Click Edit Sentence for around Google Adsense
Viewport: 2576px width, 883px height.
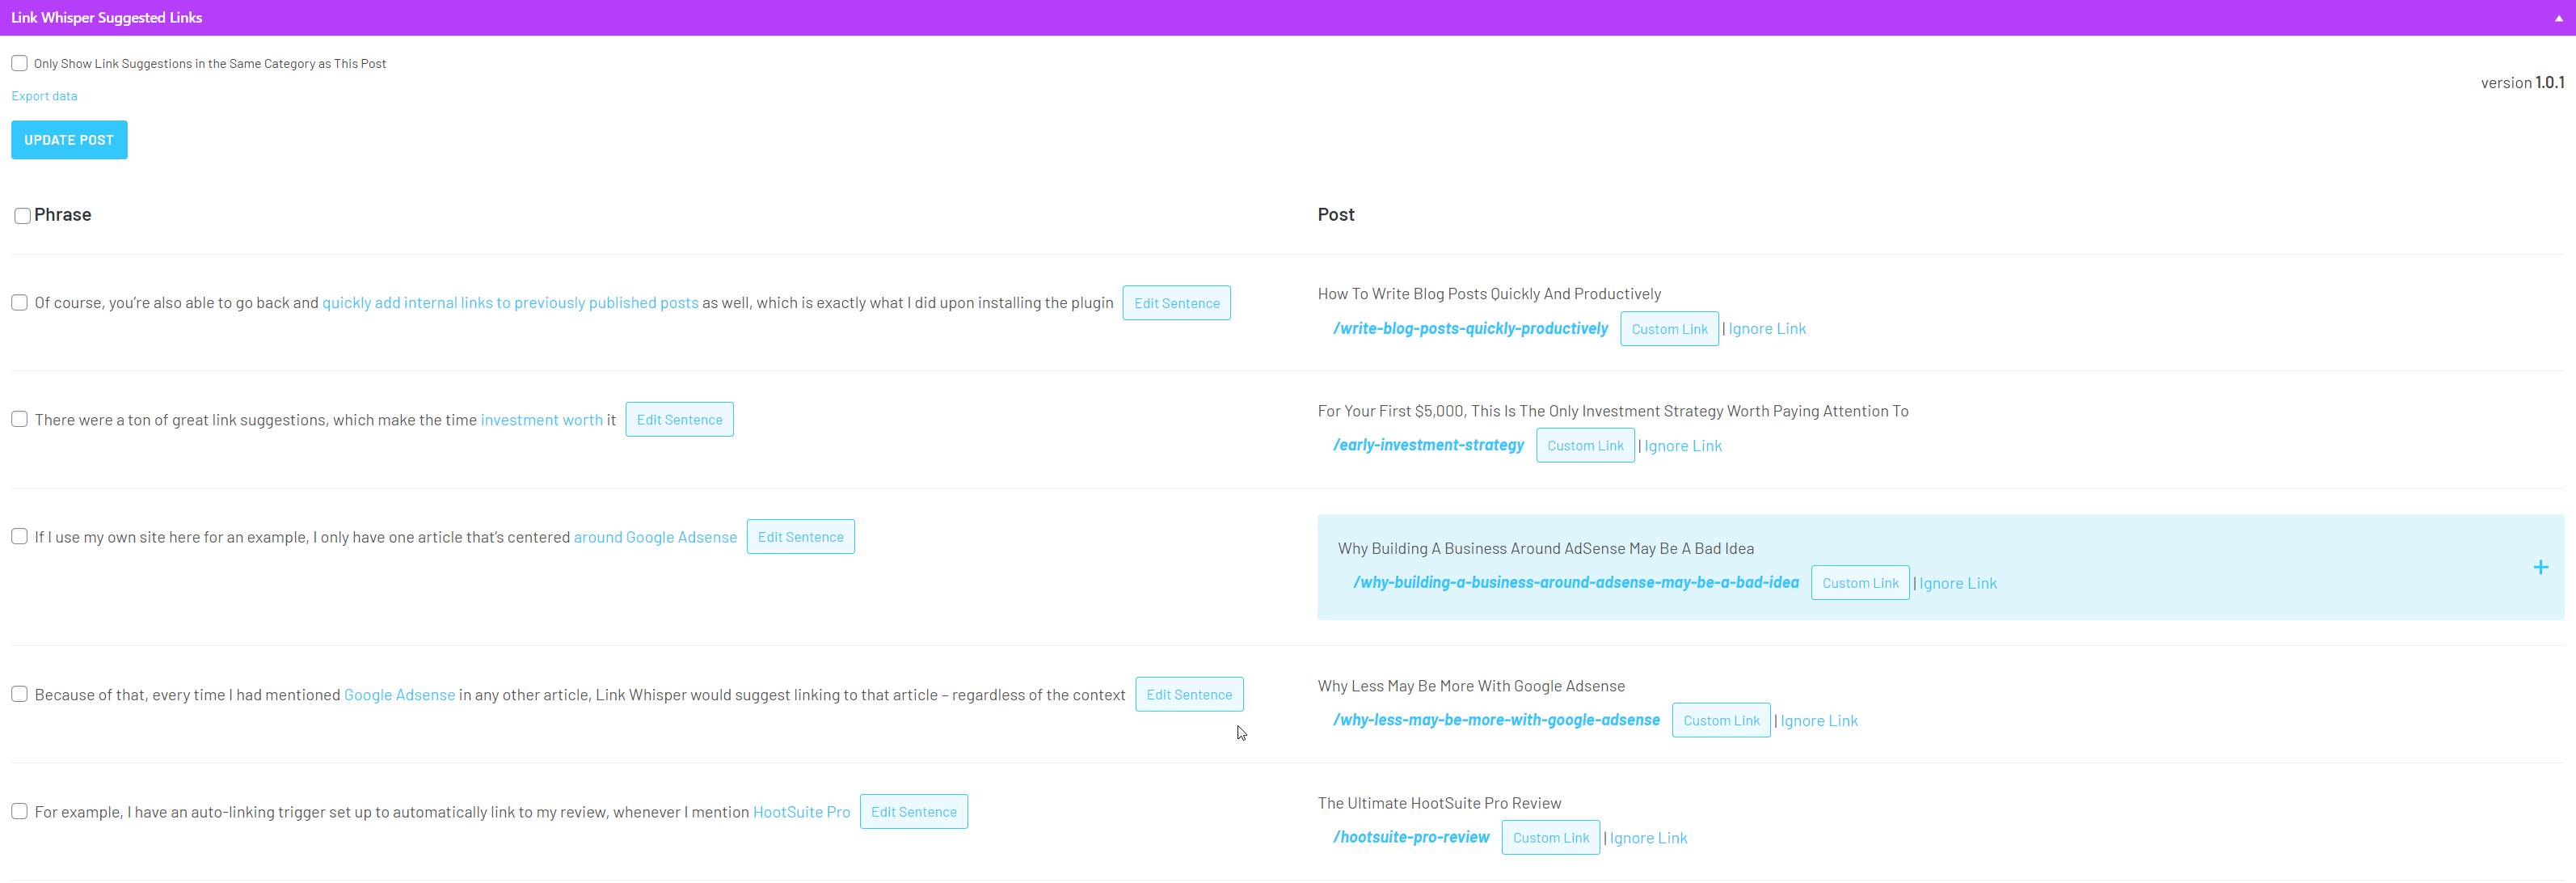tap(800, 536)
